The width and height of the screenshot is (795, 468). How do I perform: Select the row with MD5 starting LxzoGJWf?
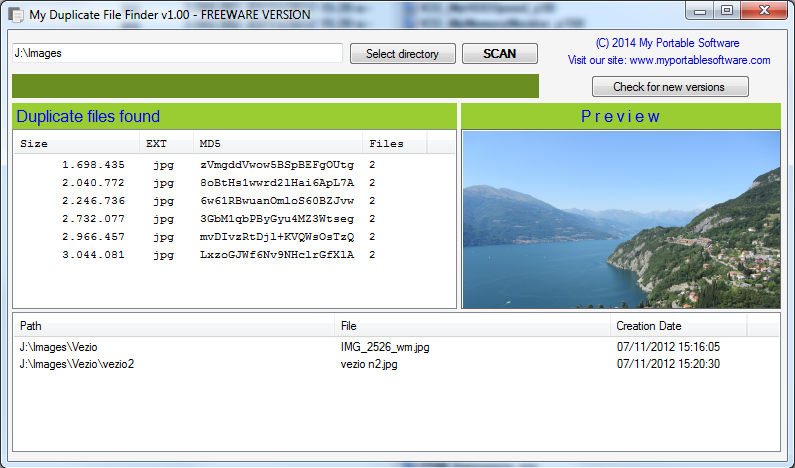(x=276, y=255)
